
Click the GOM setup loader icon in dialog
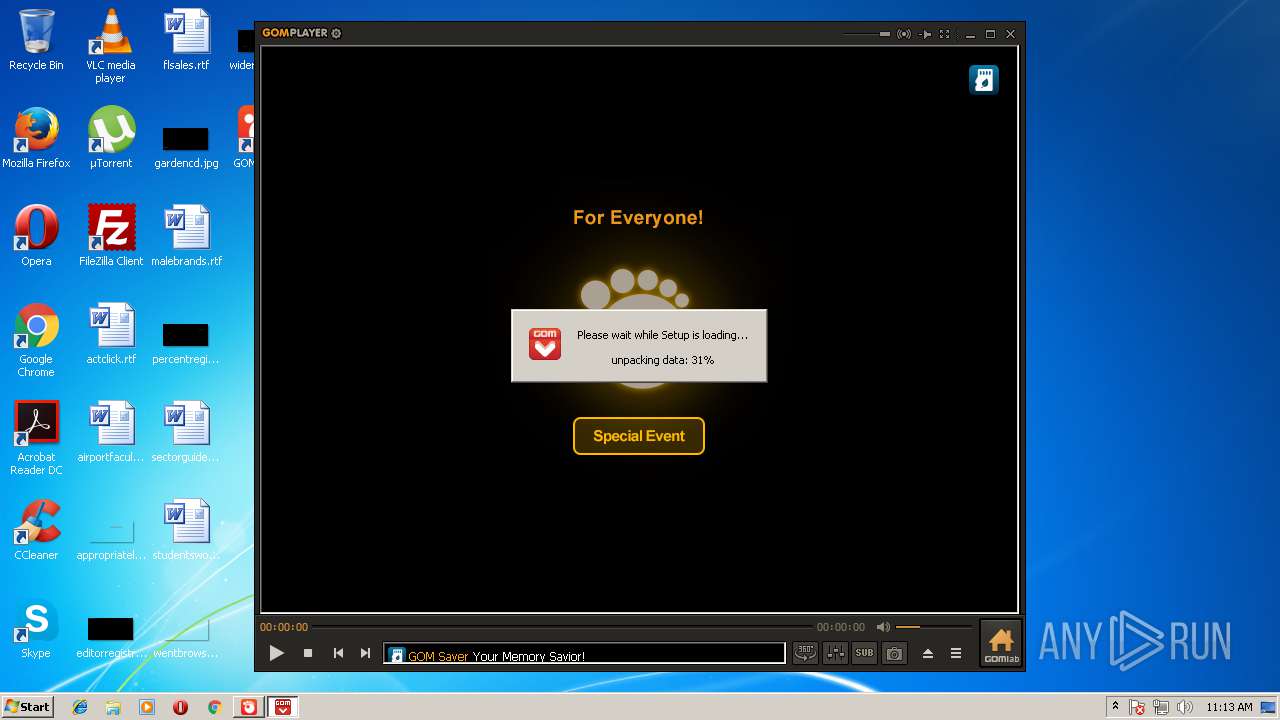pos(545,344)
